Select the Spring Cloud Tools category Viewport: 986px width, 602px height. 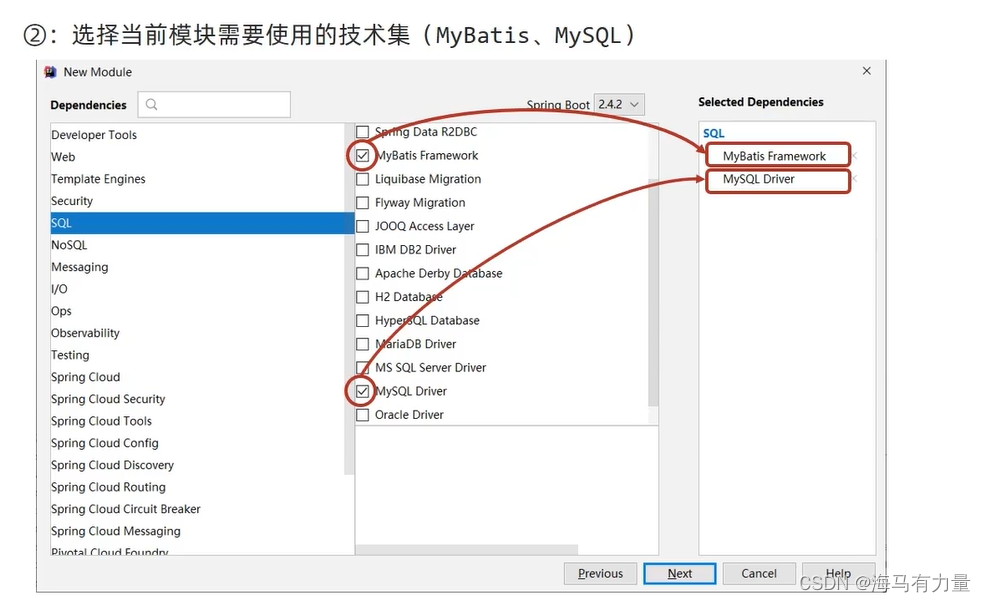197,421
